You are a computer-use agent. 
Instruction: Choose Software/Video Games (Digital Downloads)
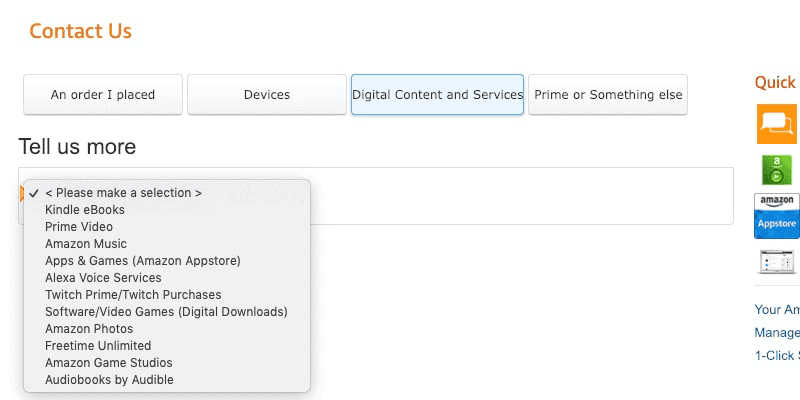pyautogui.click(x=167, y=312)
